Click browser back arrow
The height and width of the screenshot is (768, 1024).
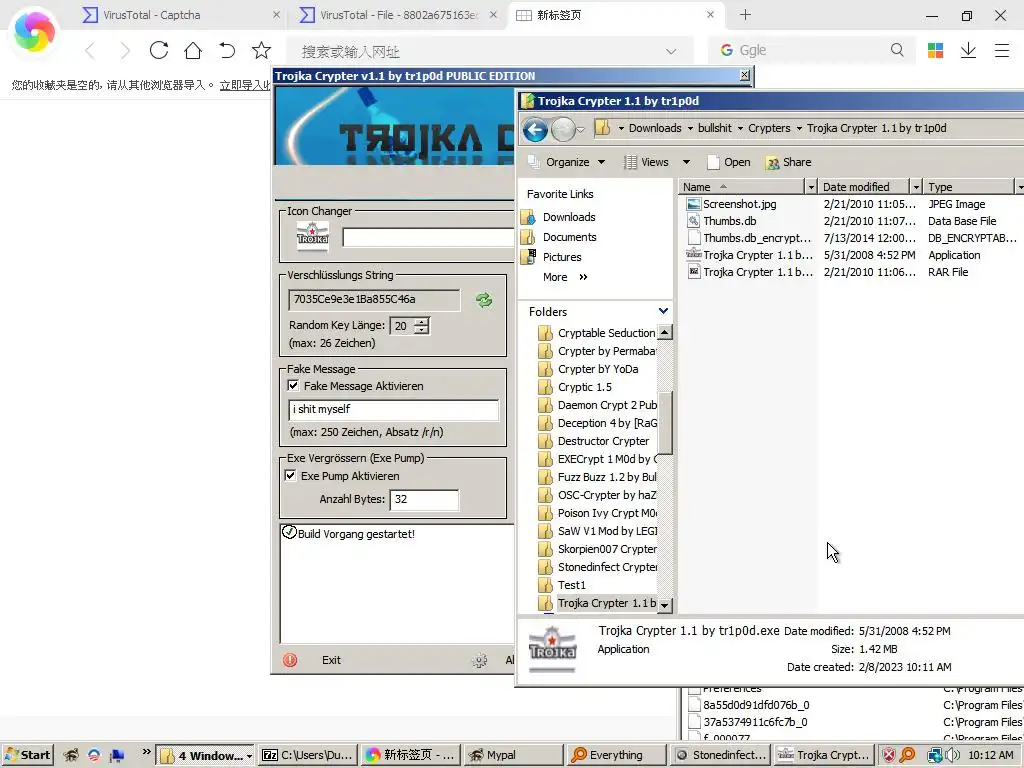tap(90, 50)
